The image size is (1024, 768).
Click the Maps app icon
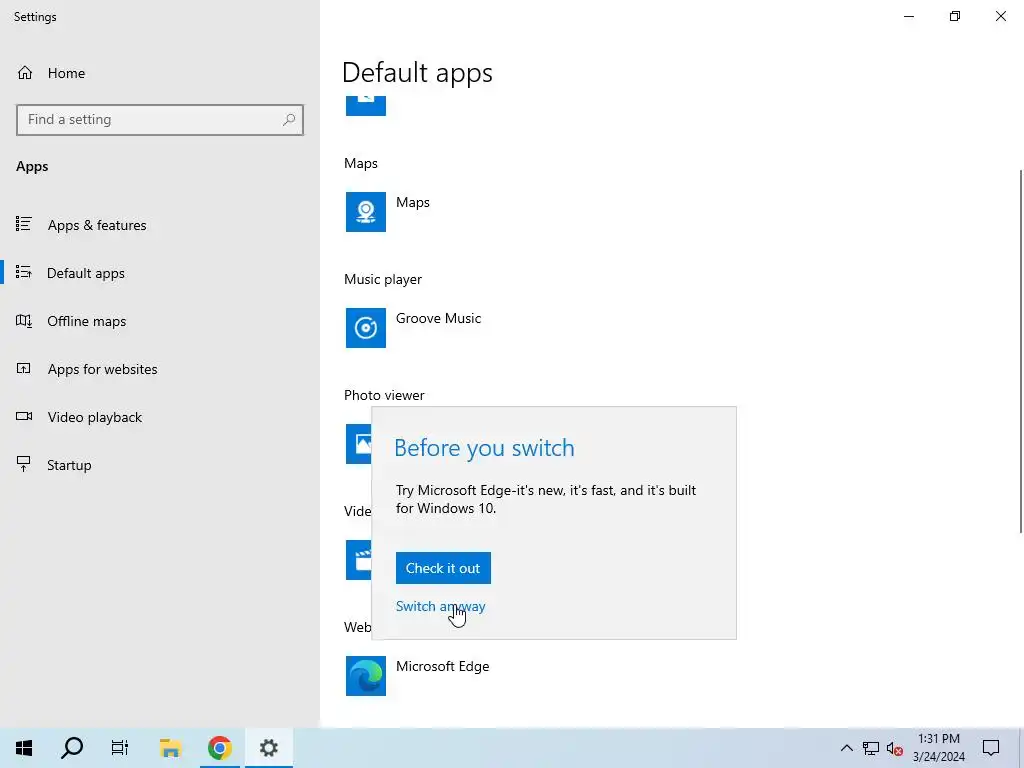366,212
